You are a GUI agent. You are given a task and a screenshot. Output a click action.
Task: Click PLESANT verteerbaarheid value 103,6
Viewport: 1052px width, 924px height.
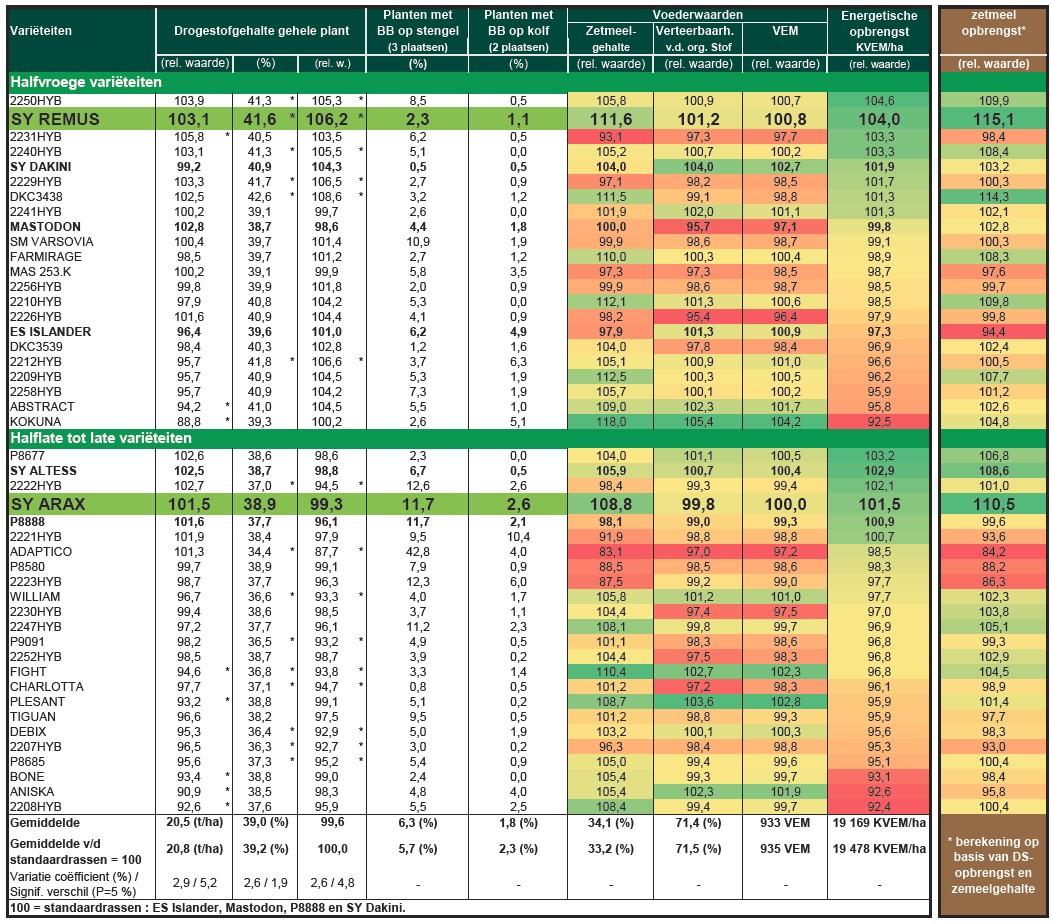point(698,701)
